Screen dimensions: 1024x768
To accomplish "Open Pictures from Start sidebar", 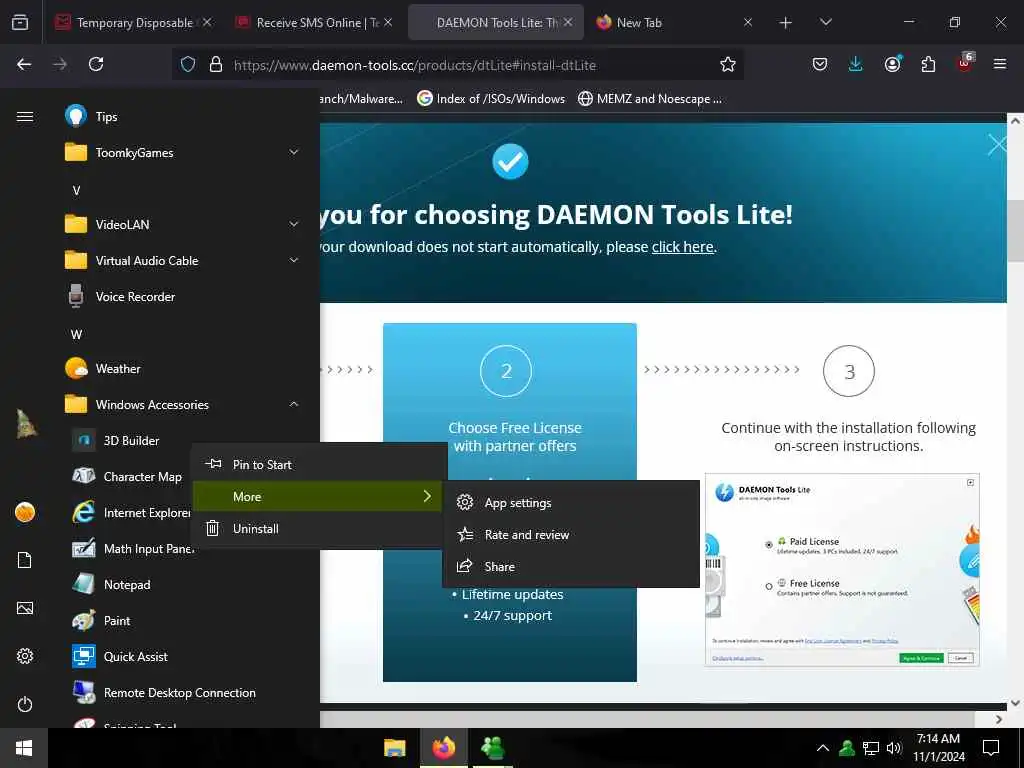I will pyautogui.click(x=25, y=609).
